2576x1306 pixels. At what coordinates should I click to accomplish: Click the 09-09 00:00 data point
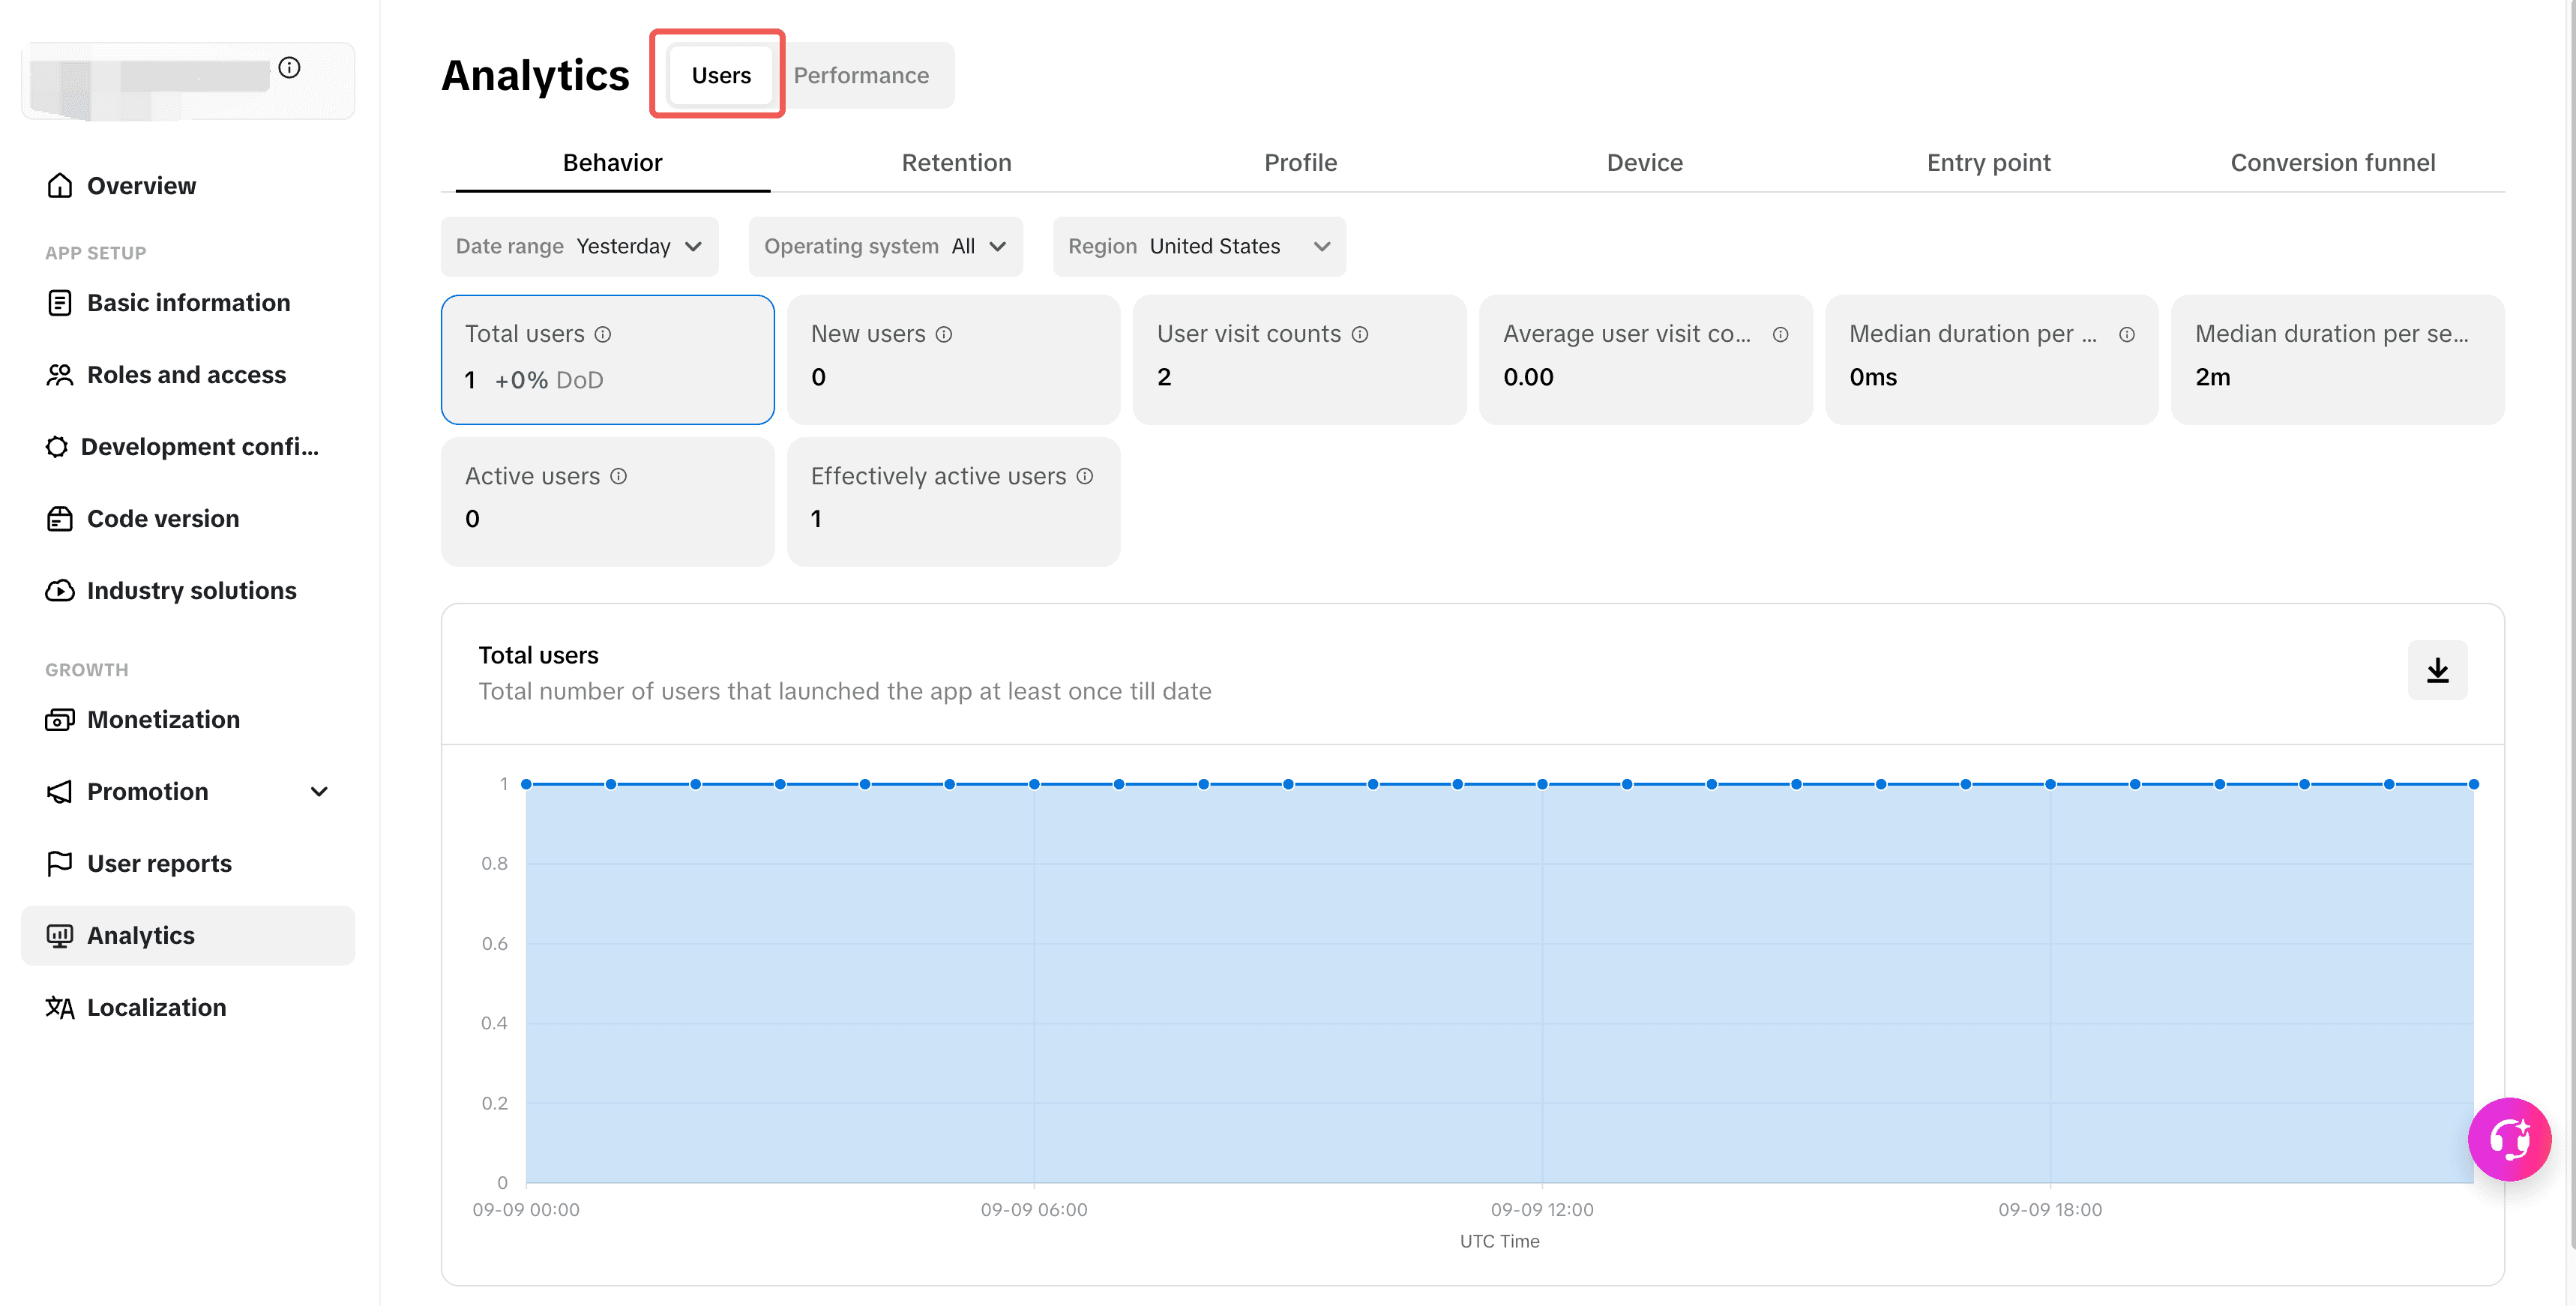[x=526, y=784]
